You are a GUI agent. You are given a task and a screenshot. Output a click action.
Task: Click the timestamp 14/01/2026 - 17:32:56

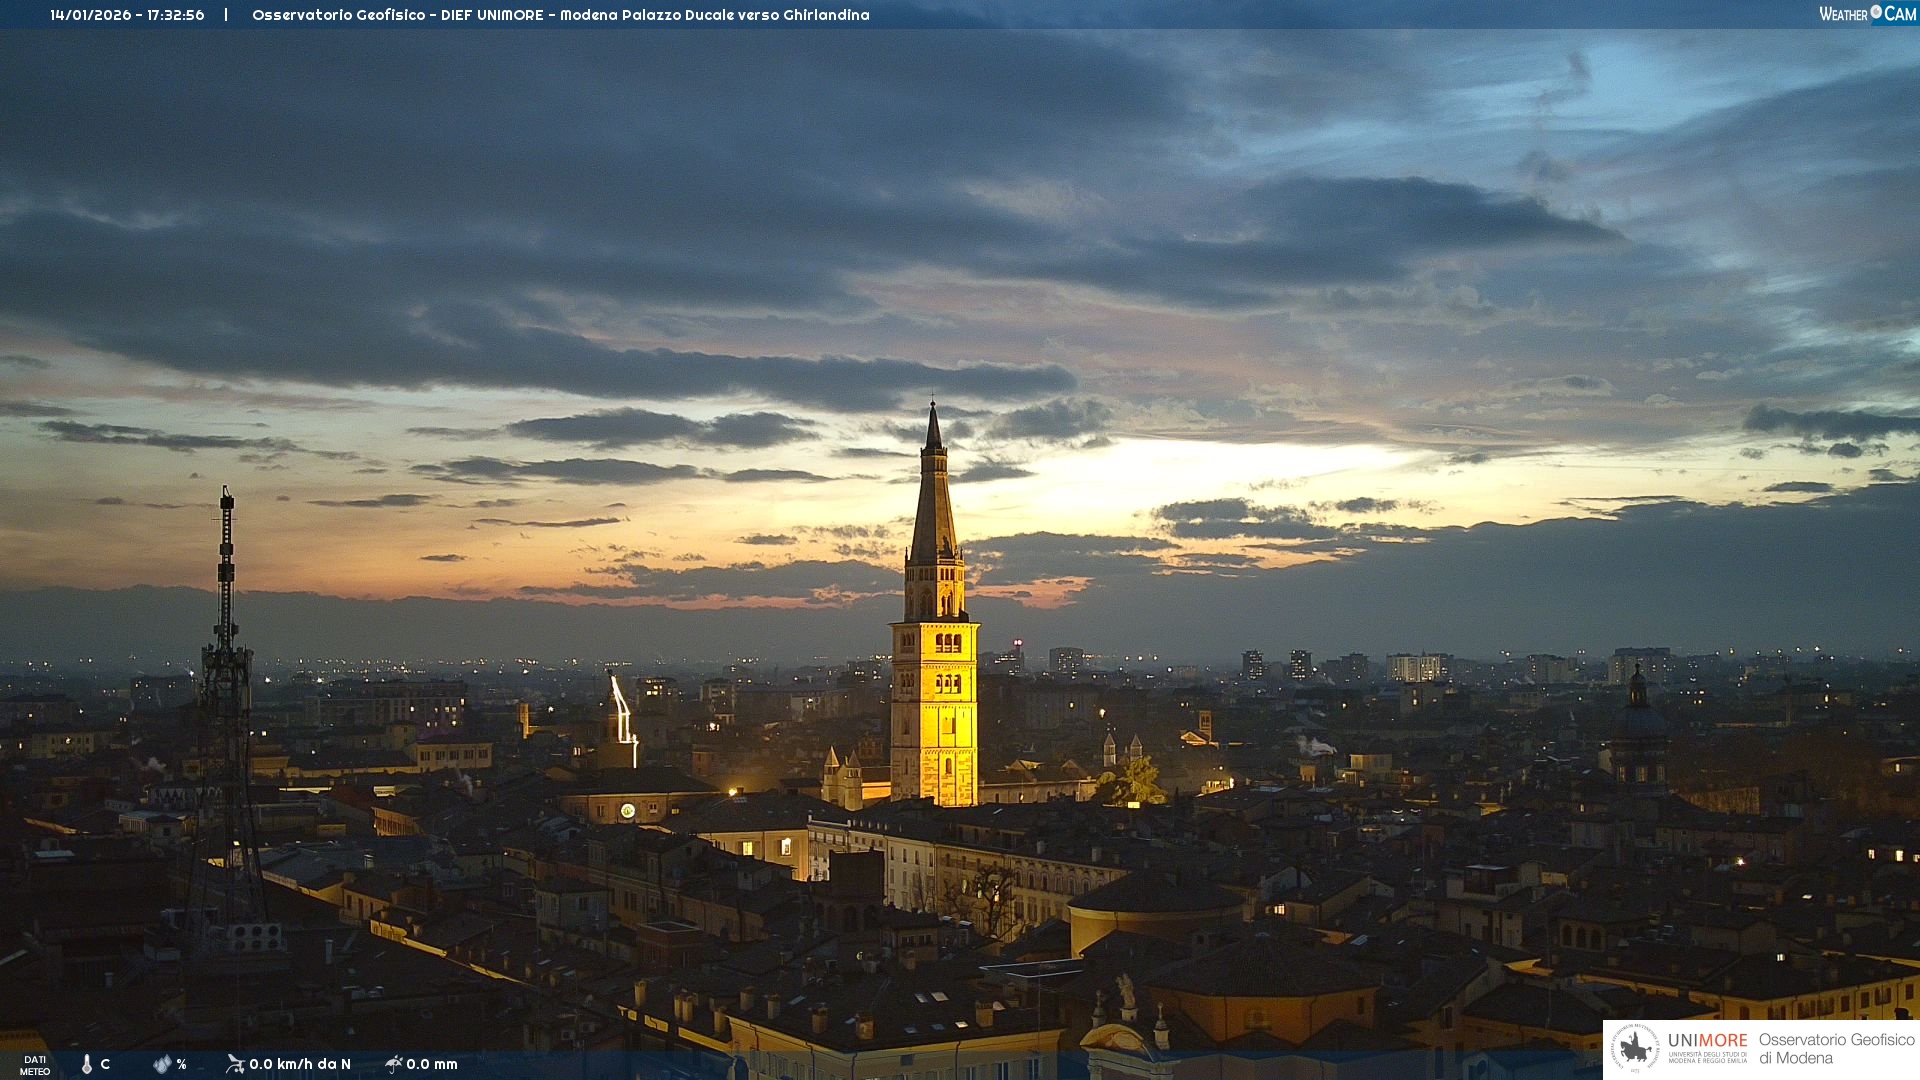click(127, 15)
